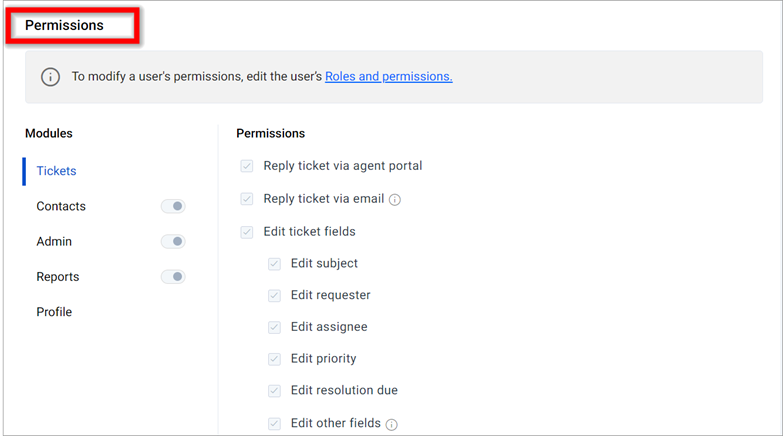Toggle the Reports module switch
This screenshot has height=436, width=783.
(x=173, y=277)
